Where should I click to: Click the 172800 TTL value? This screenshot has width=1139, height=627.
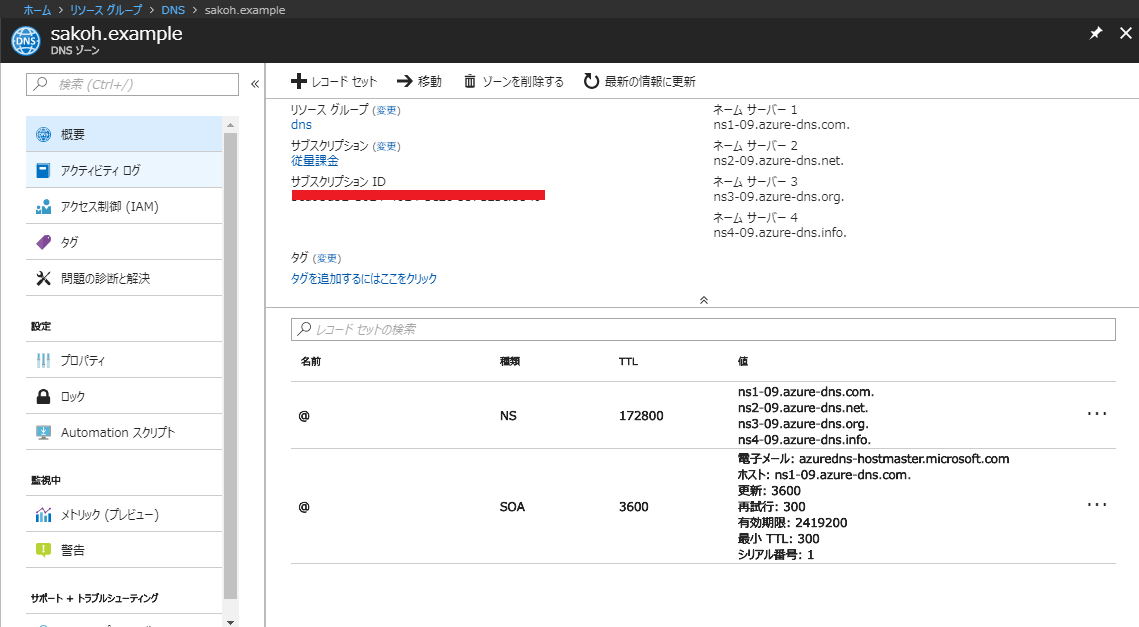641,416
